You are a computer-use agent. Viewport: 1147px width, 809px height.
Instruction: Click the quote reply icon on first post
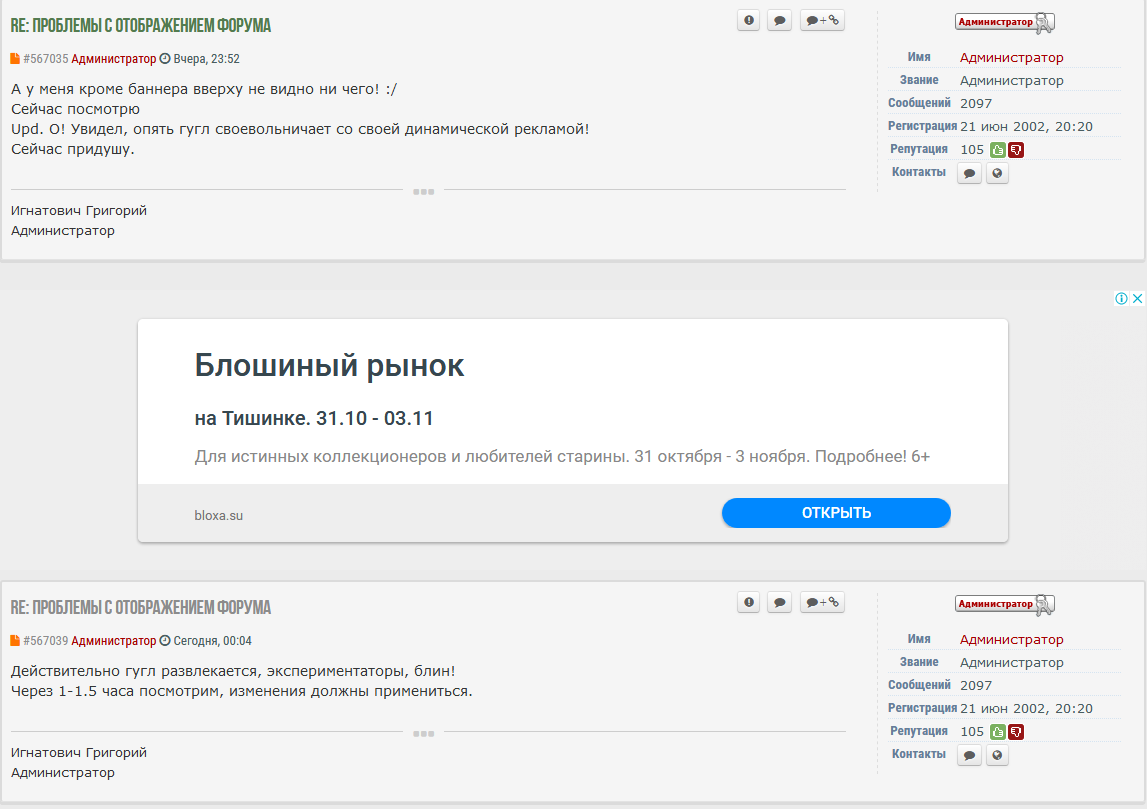tap(779, 20)
